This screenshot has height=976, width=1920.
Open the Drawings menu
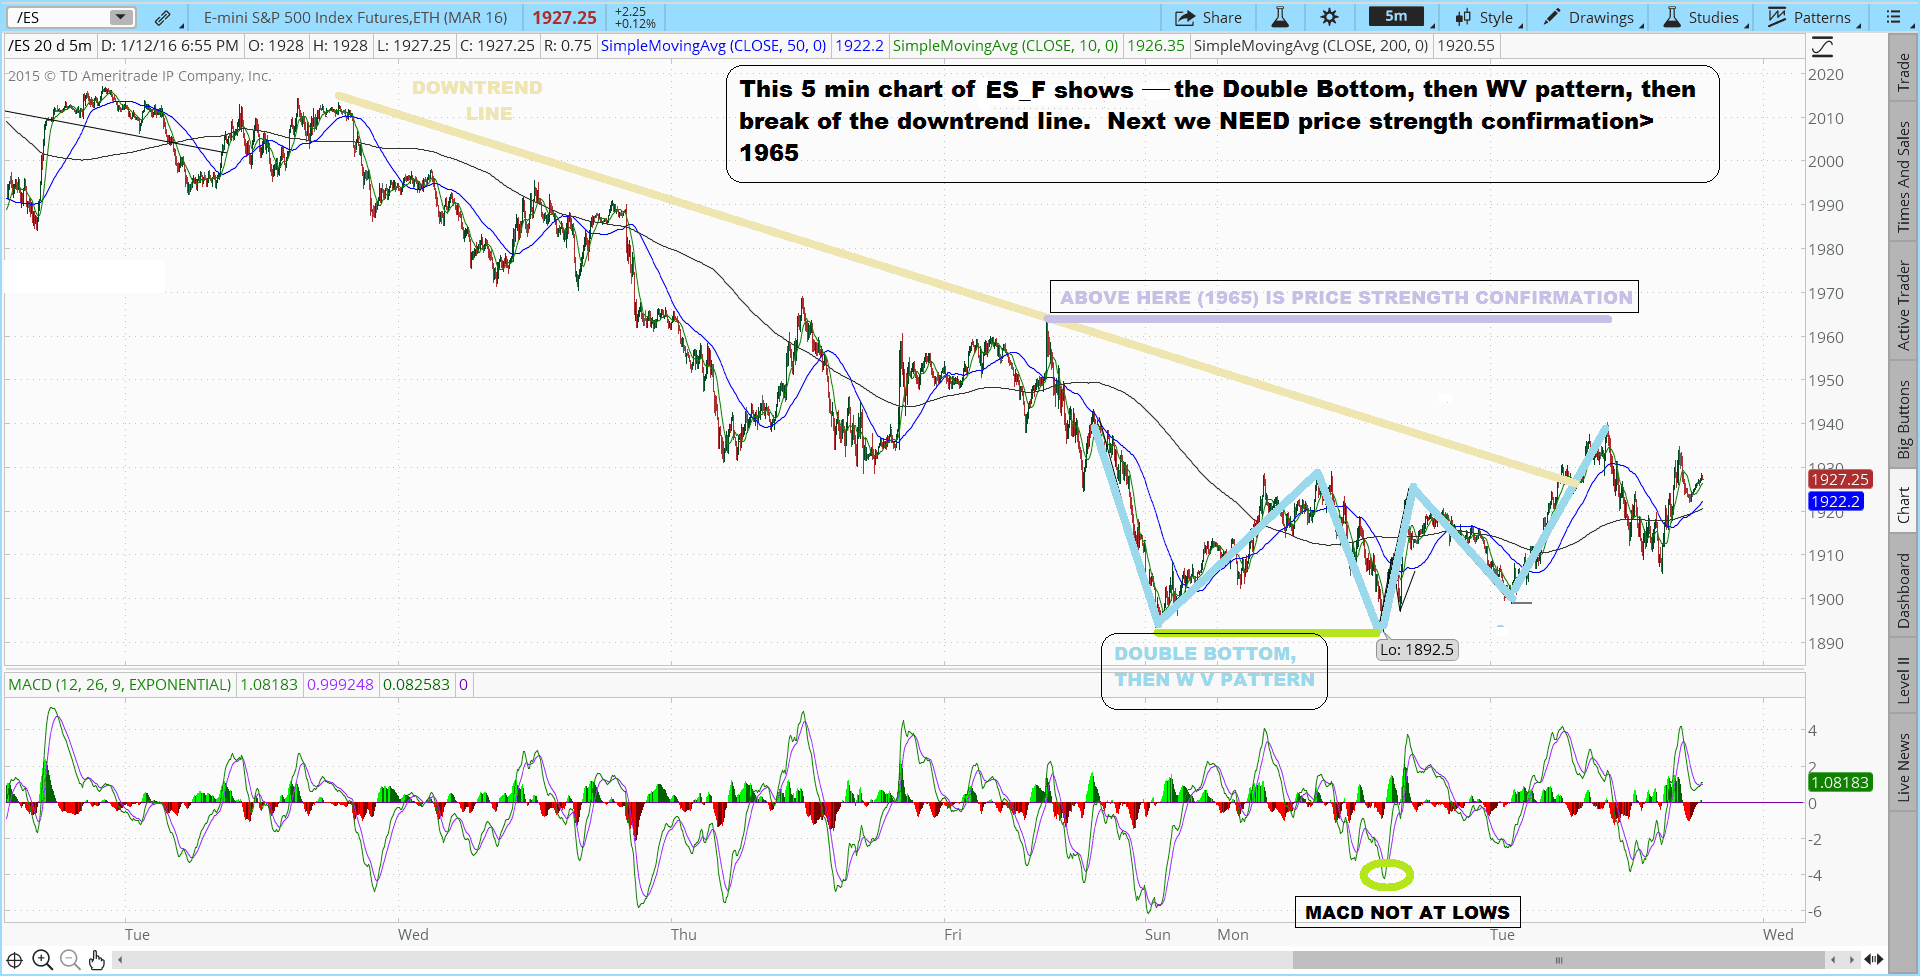1591,17
